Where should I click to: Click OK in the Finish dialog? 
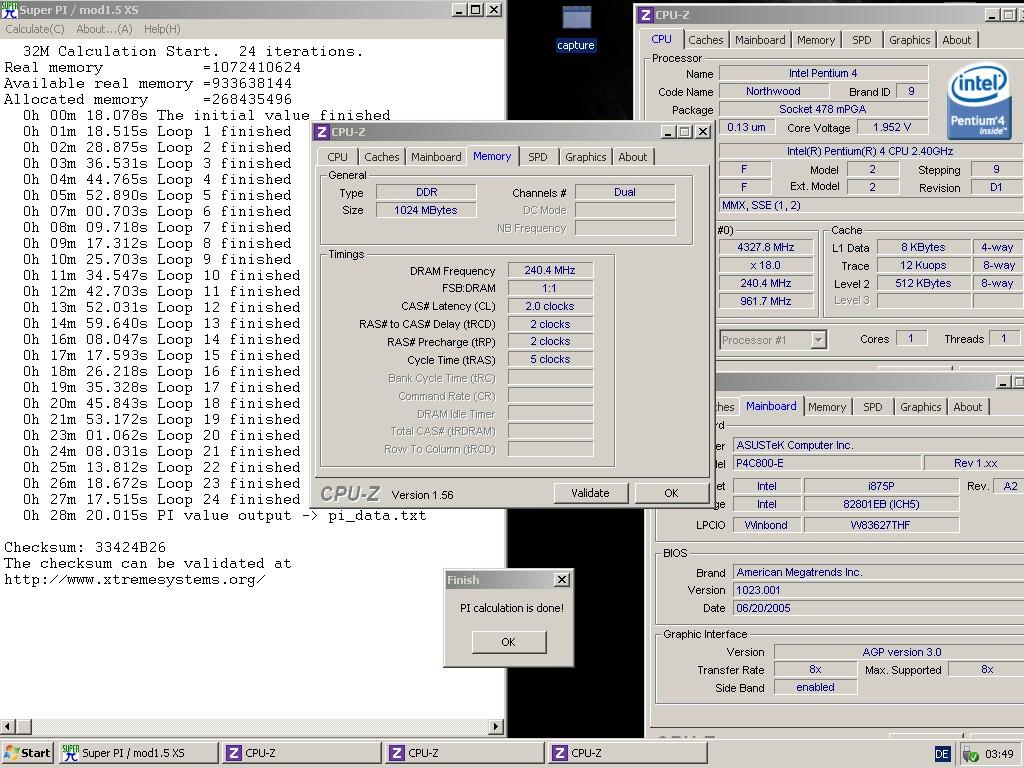coord(509,642)
